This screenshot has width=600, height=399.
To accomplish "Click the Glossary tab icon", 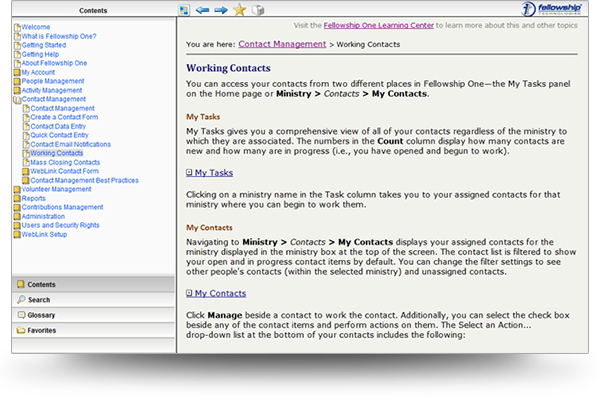I will 21,315.
